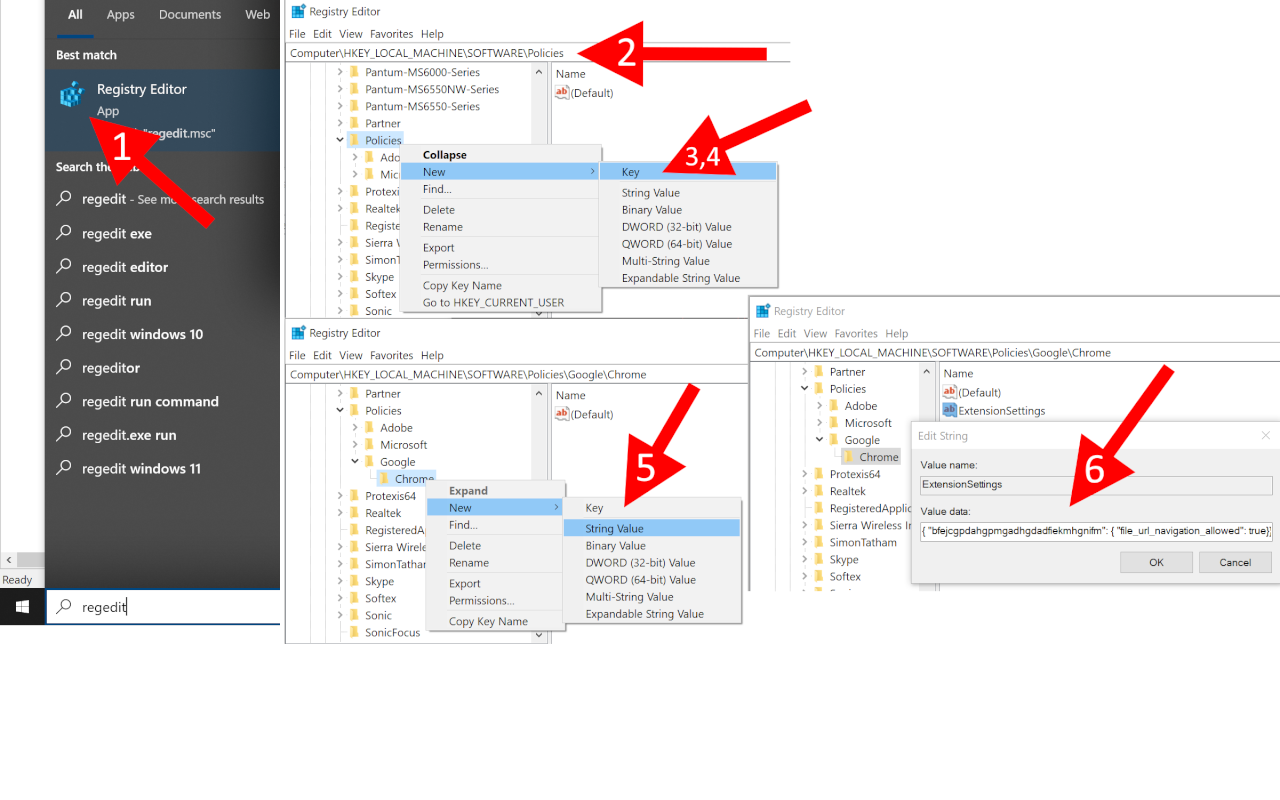Viewport: 1280px width, 800px height.
Task: Collapse the Google key in right window
Action: pyautogui.click(x=820, y=440)
